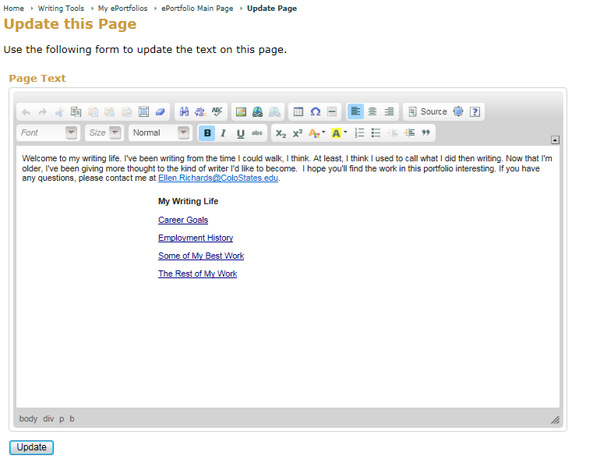This screenshot has height=459, width=600.
Task: Center align the paragraph text
Action: [x=373, y=112]
